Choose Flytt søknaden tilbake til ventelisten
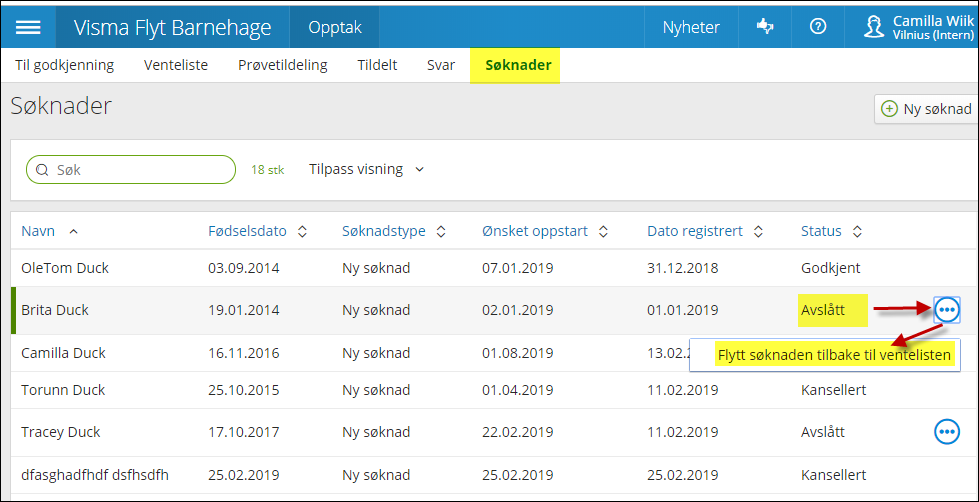This screenshot has width=979, height=502. coord(834,355)
